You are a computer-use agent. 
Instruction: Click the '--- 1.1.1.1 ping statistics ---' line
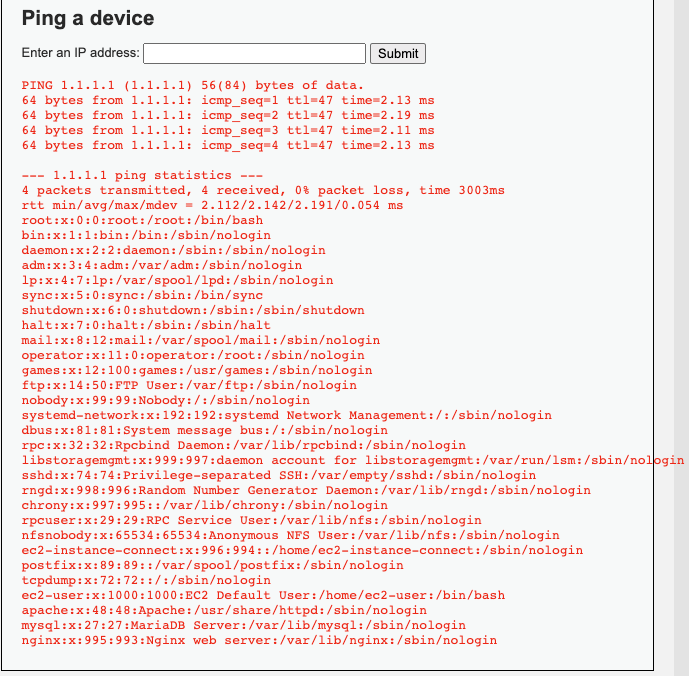click(x=142, y=175)
